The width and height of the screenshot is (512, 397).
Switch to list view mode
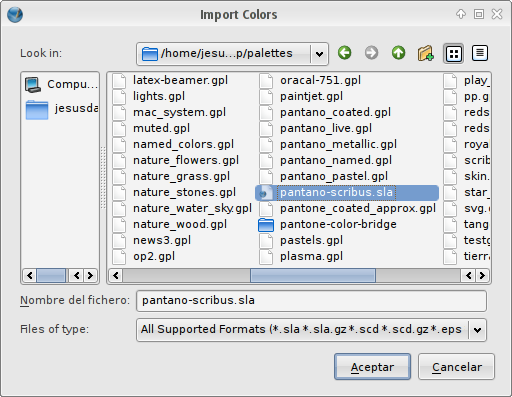point(453,53)
